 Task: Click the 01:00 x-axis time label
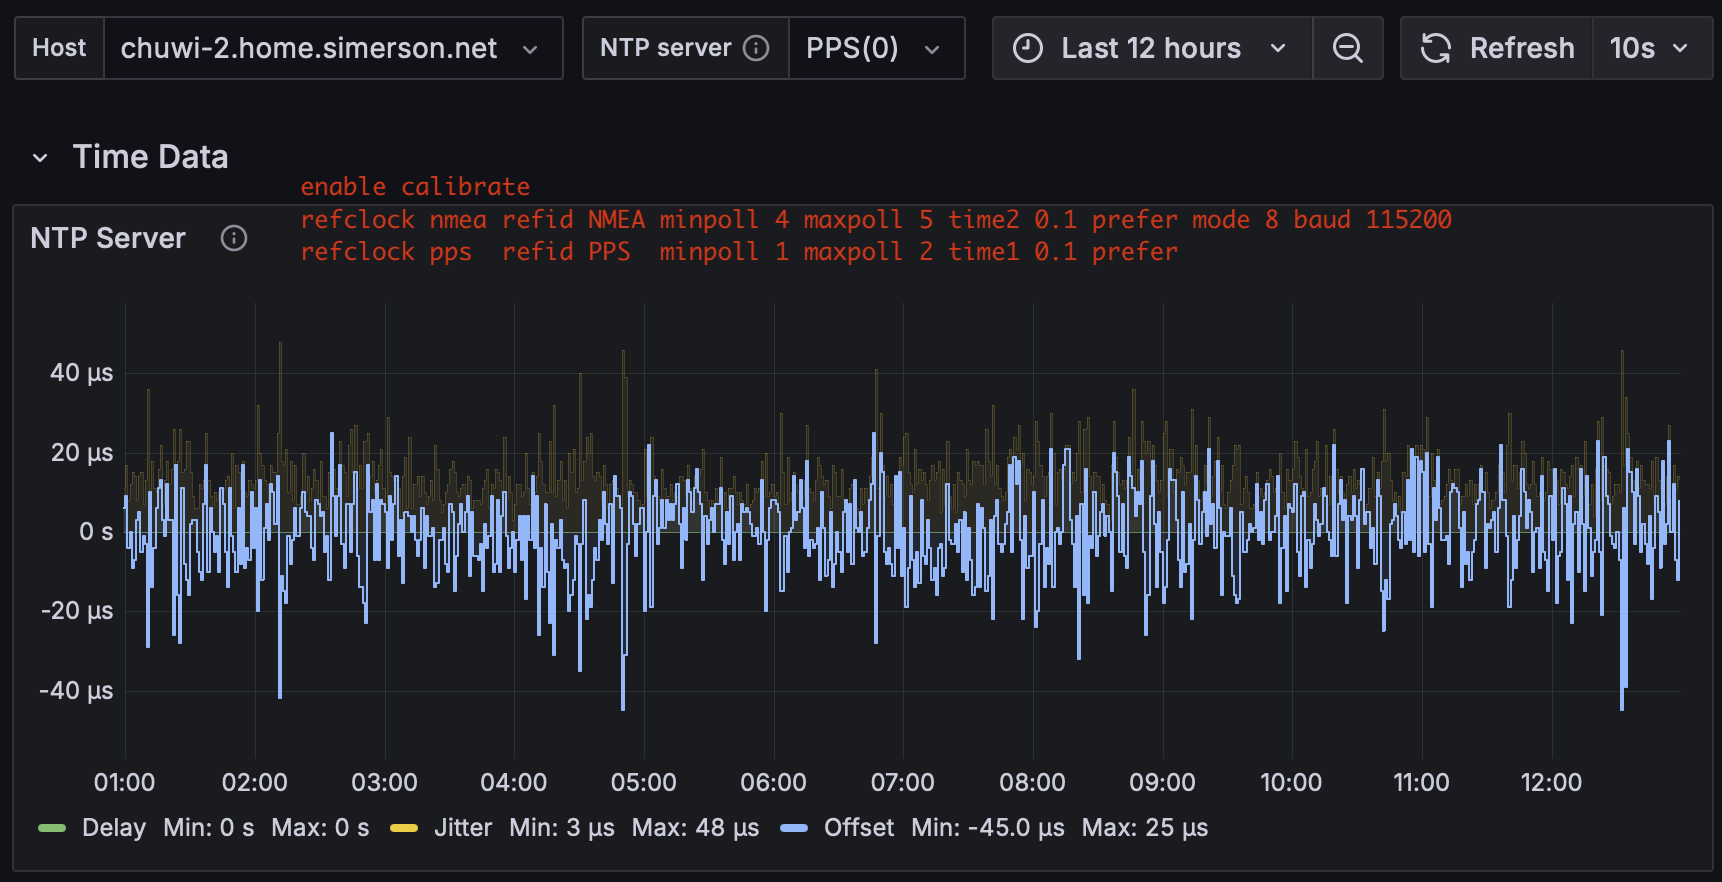124,783
